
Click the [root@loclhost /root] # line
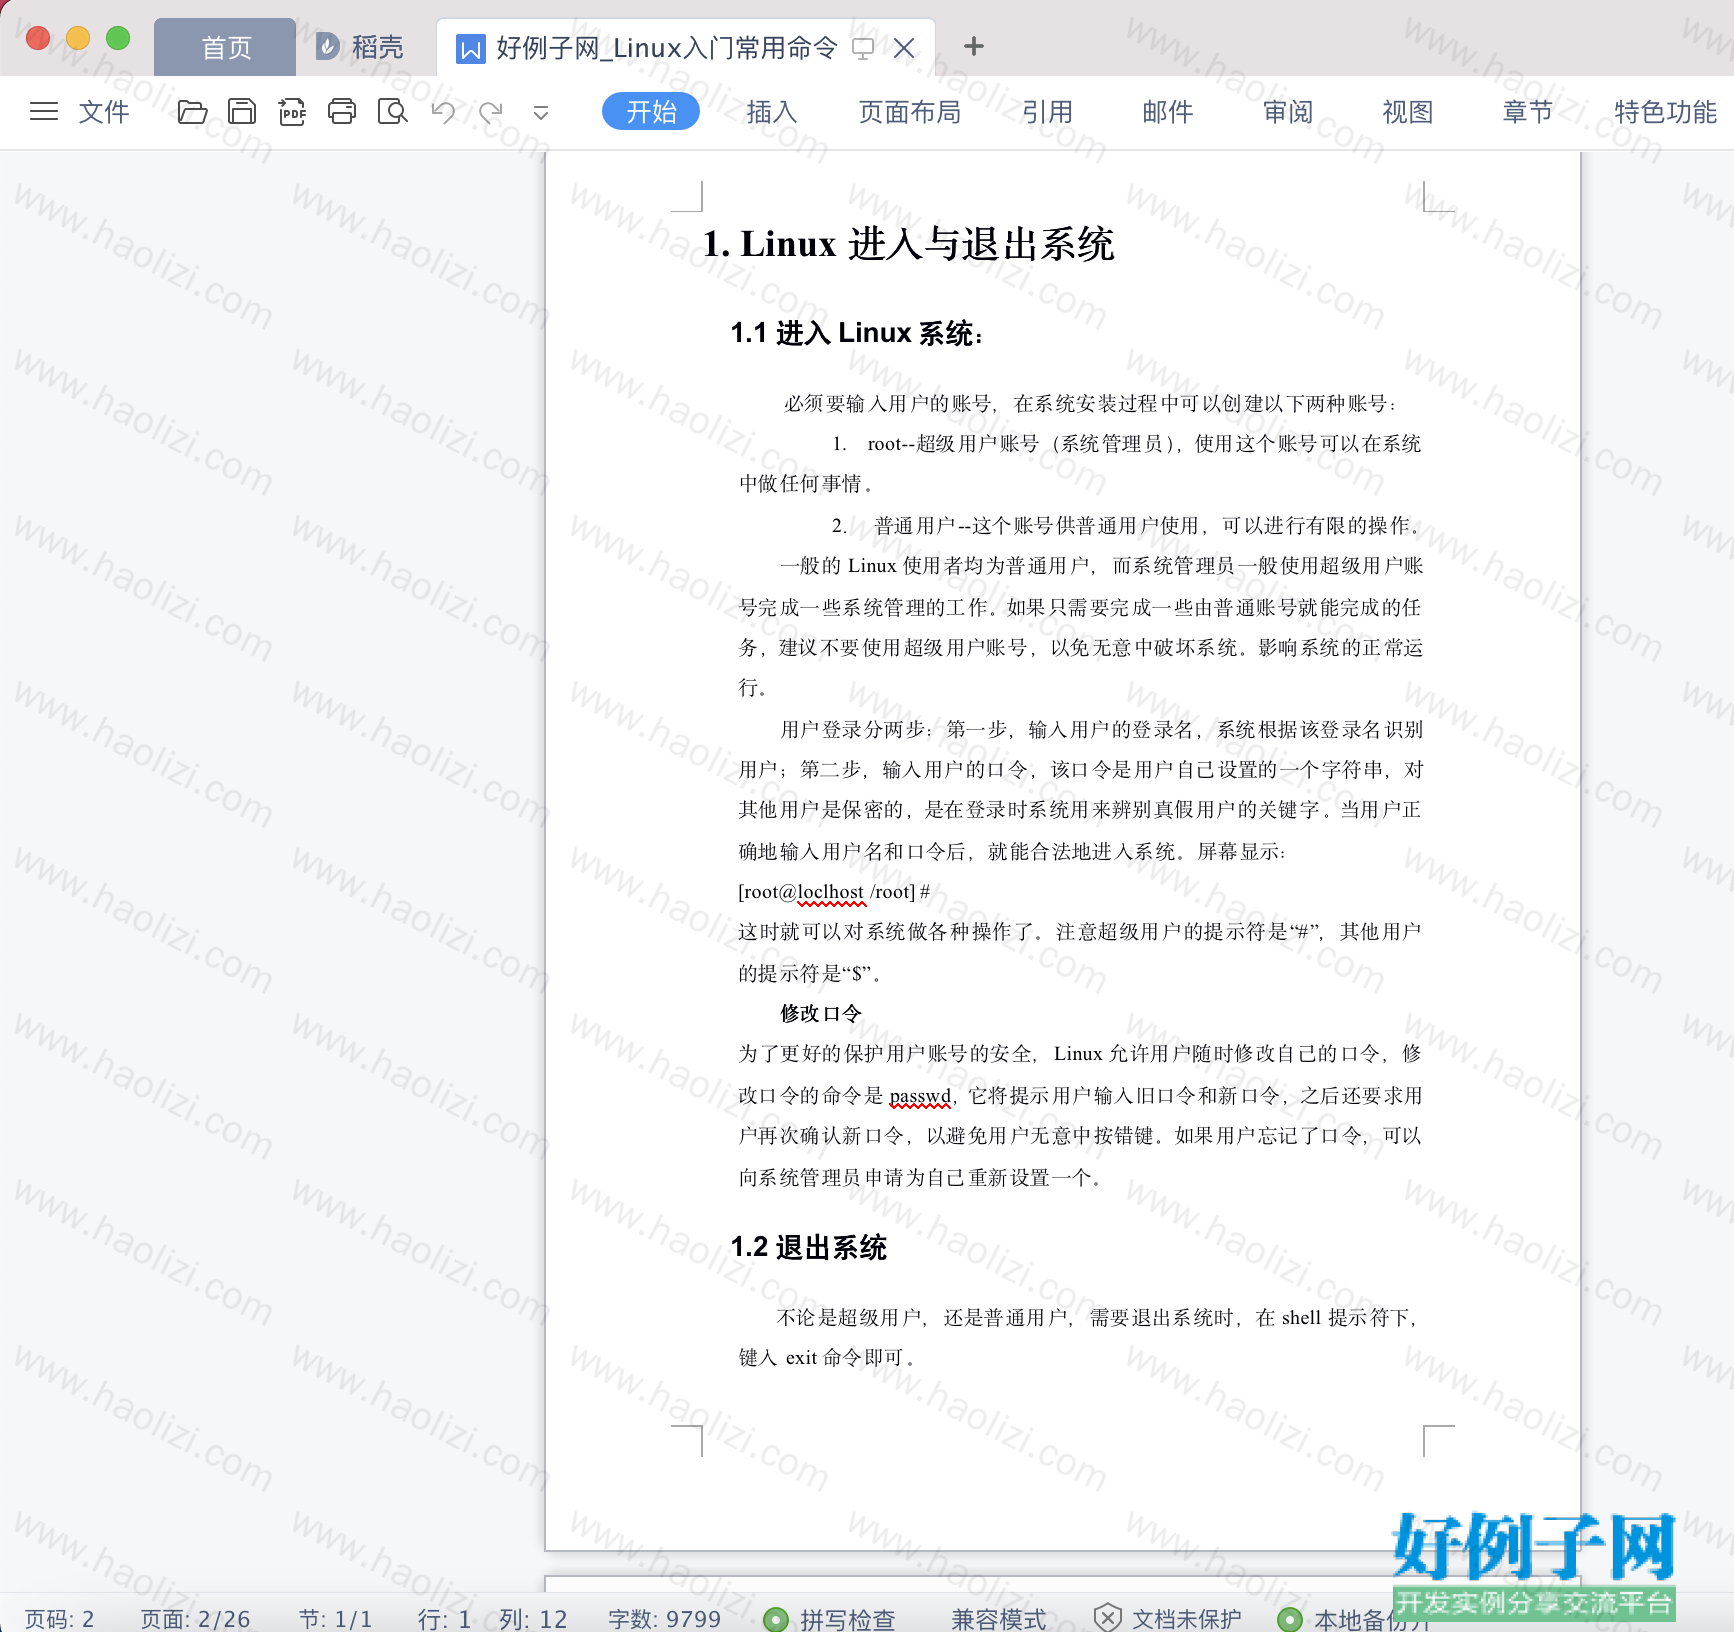click(834, 892)
